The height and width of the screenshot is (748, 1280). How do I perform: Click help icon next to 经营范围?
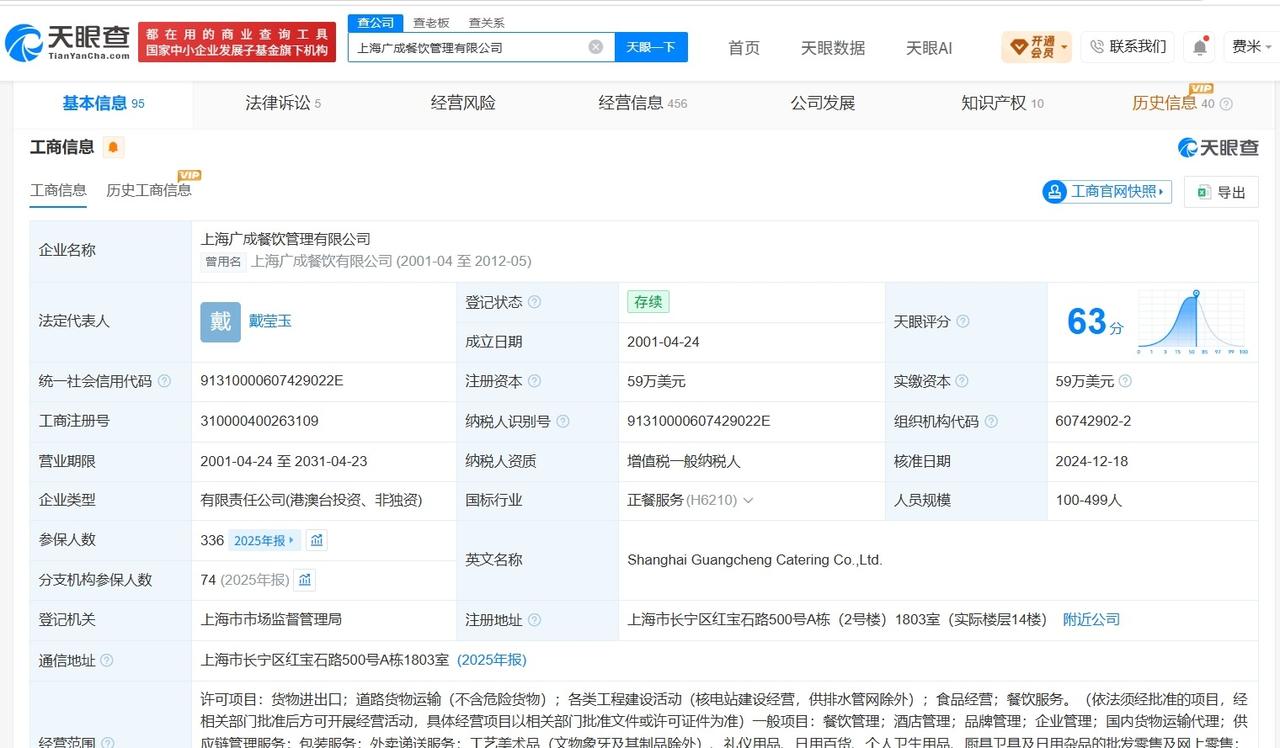pyautogui.click(x=107, y=742)
